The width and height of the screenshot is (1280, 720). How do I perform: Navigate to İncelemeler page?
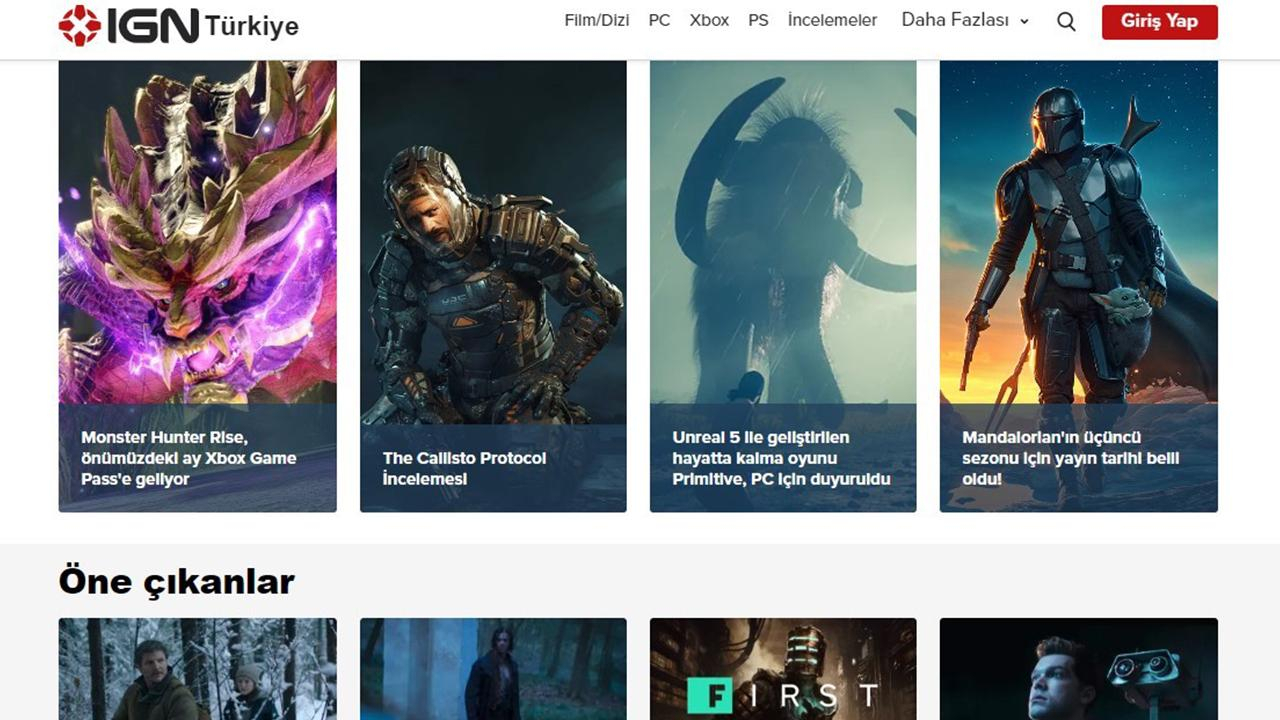click(x=832, y=20)
